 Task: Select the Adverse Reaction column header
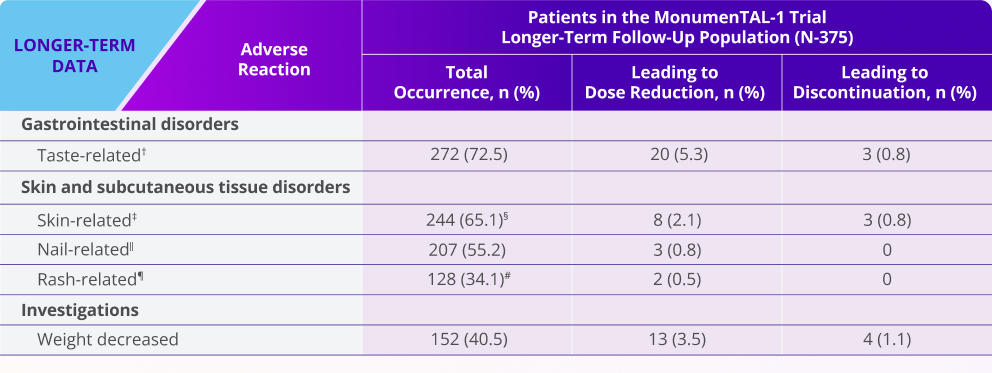pyautogui.click(x=274, y=59)
